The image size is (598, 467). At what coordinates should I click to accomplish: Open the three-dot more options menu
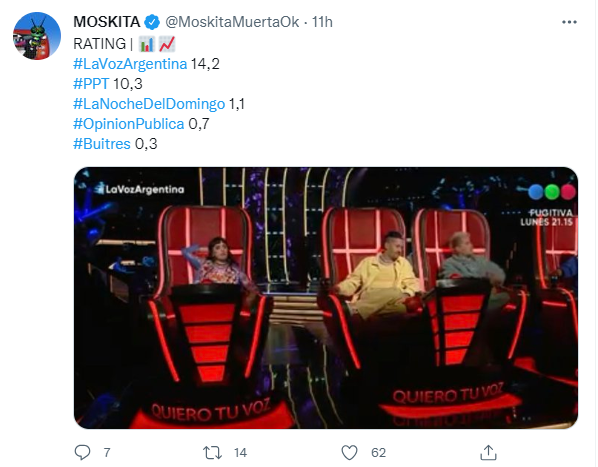point(569,22)
